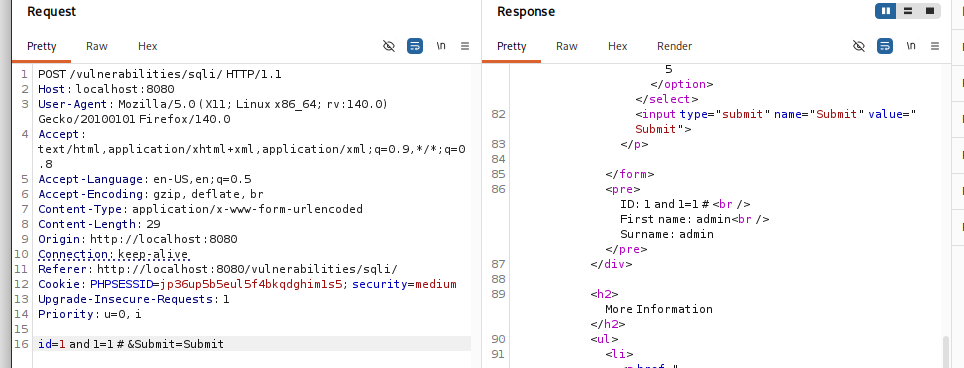Click the opening '<pre>' tag in Response
964x368 pixels.
coord(623,189)
